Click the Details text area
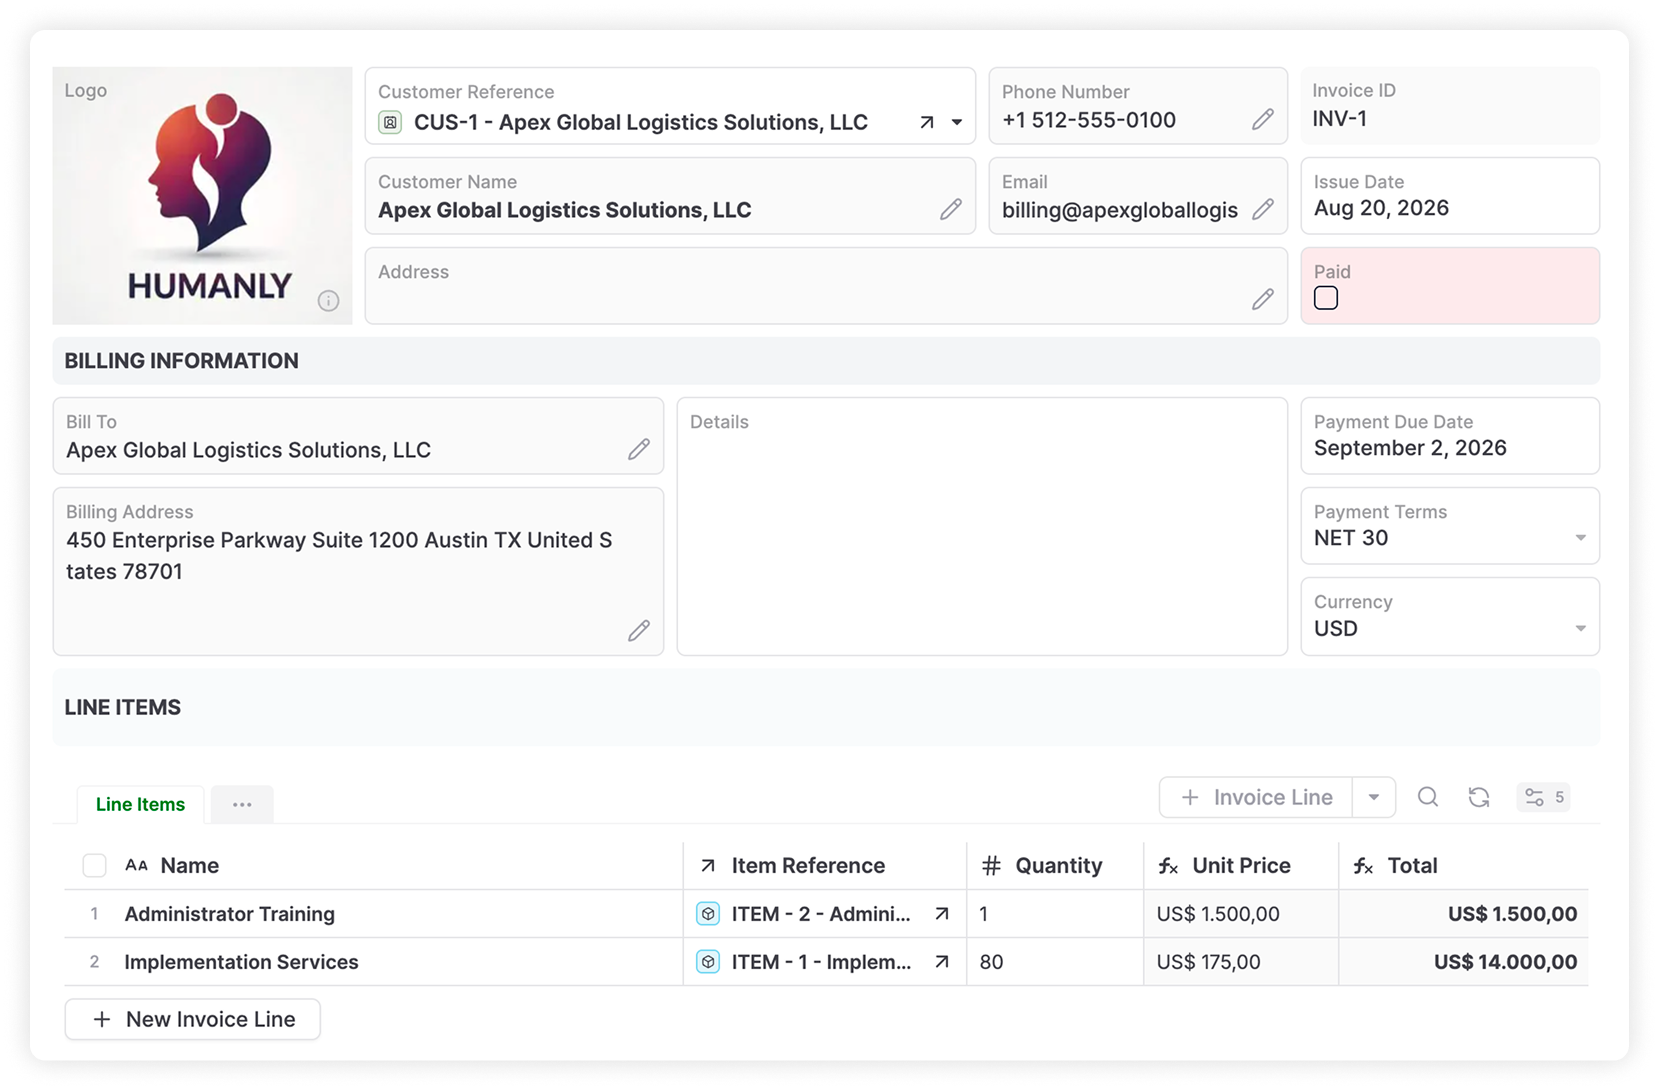Image resolution: width=1659 pixels, height=1091 pixels. [x=982, y=527]
